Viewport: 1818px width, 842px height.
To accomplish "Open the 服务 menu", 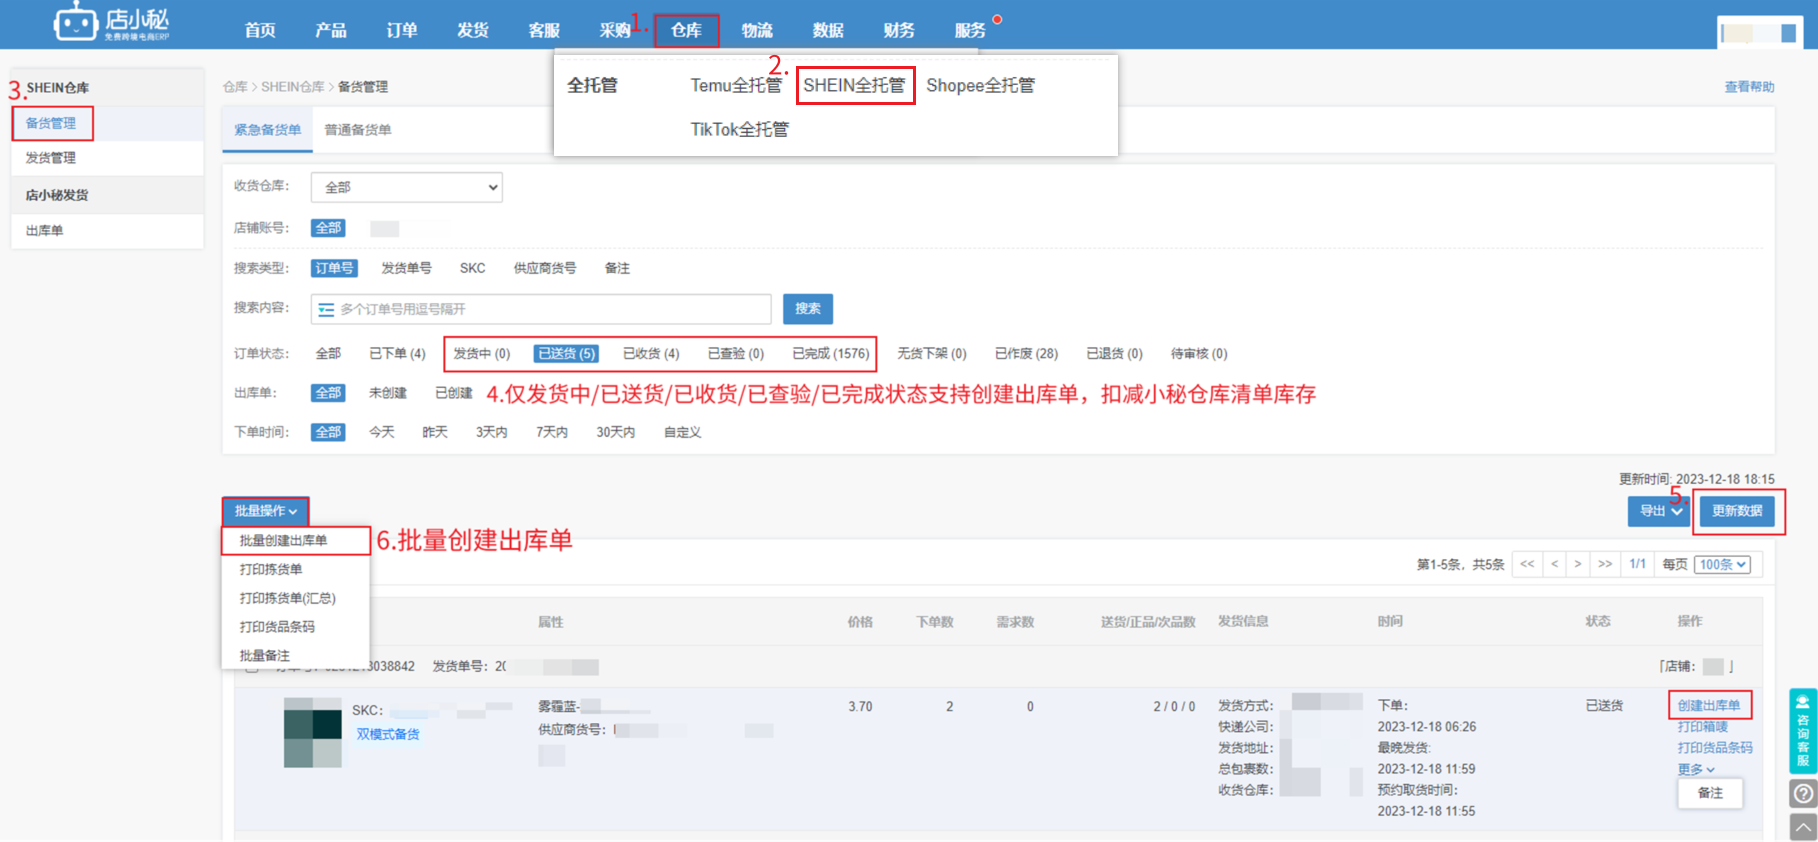I will click(970, 30).
